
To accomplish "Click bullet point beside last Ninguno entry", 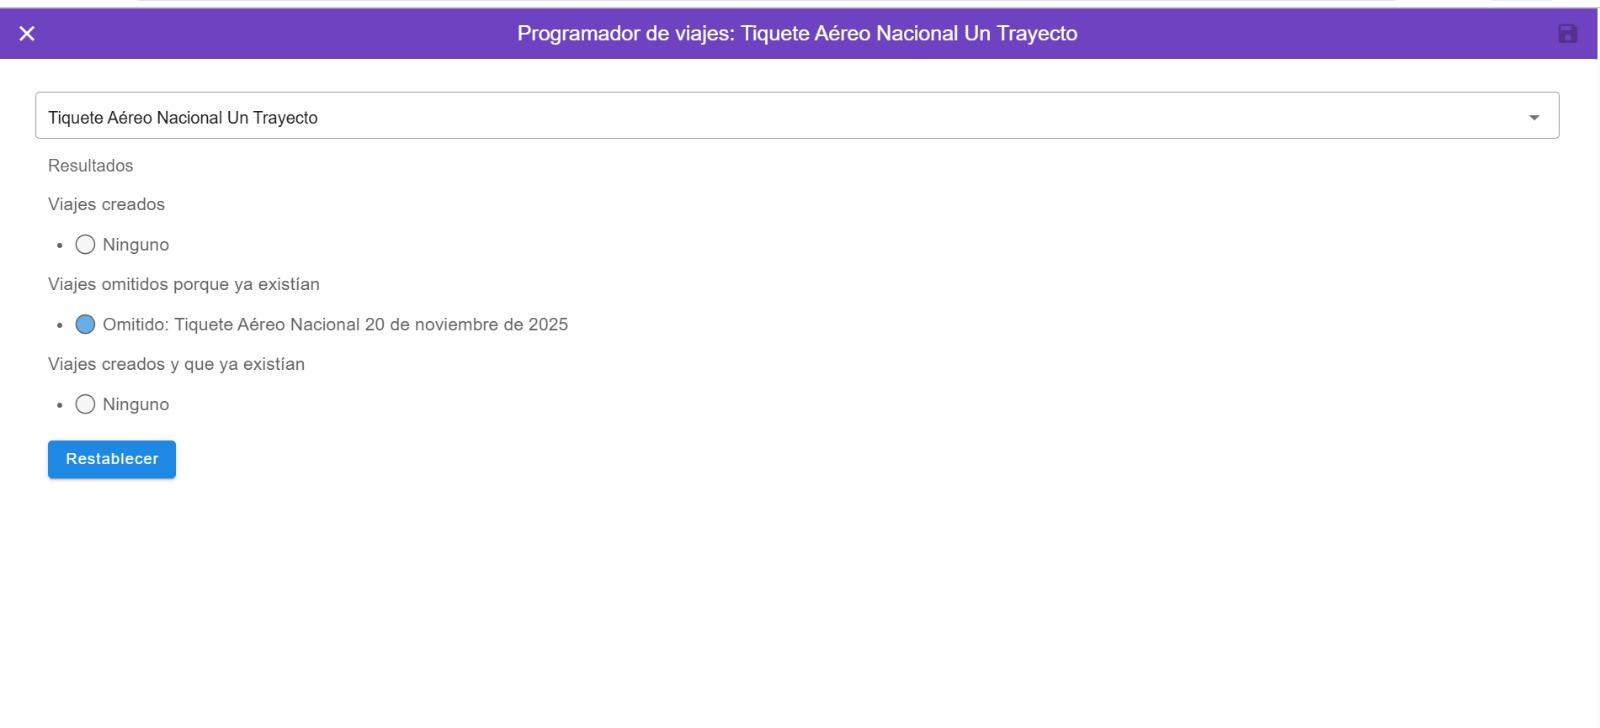I will [x=60, y=406].
